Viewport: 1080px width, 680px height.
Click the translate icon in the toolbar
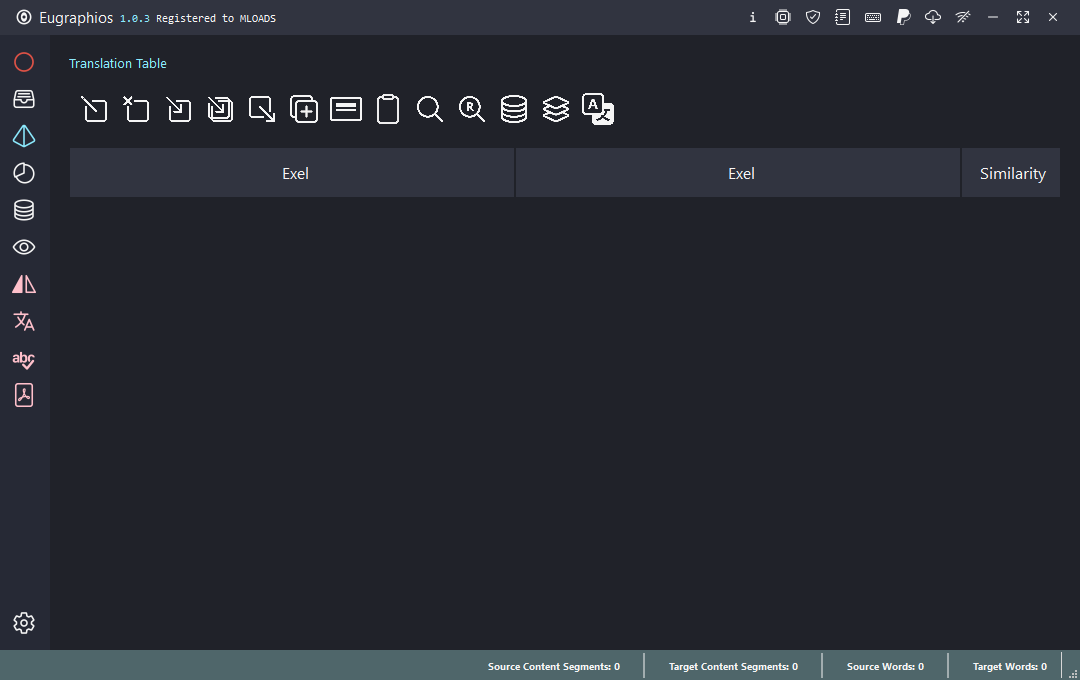[x=598, y=109]
